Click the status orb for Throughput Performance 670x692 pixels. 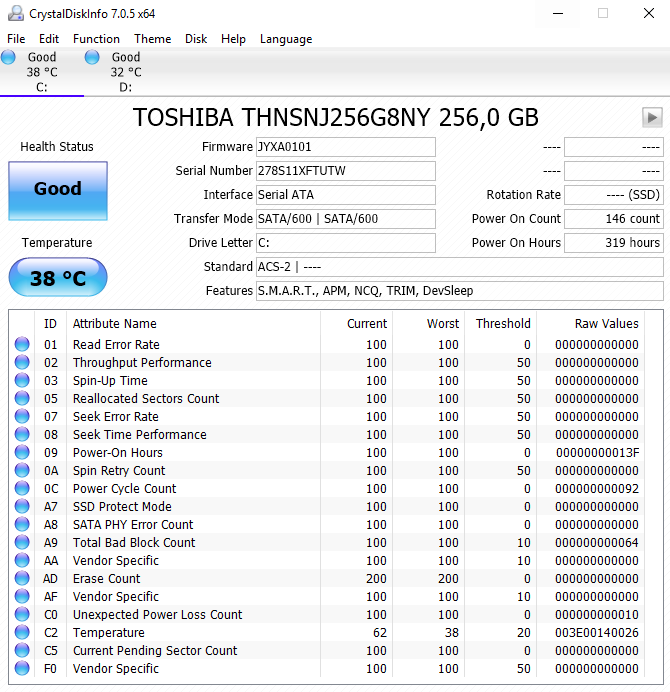coord(22,362)
